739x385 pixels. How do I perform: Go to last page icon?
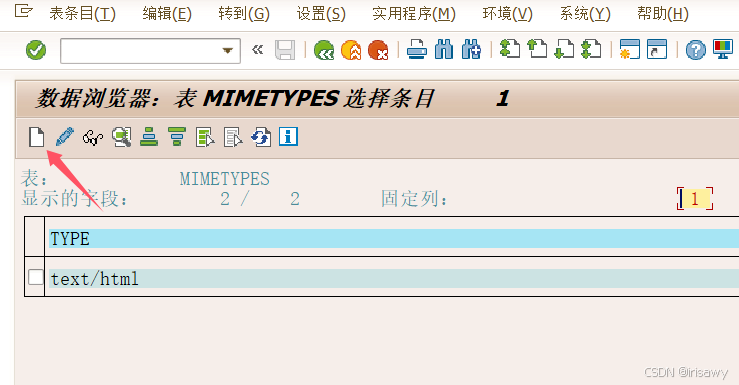(591, 49)
